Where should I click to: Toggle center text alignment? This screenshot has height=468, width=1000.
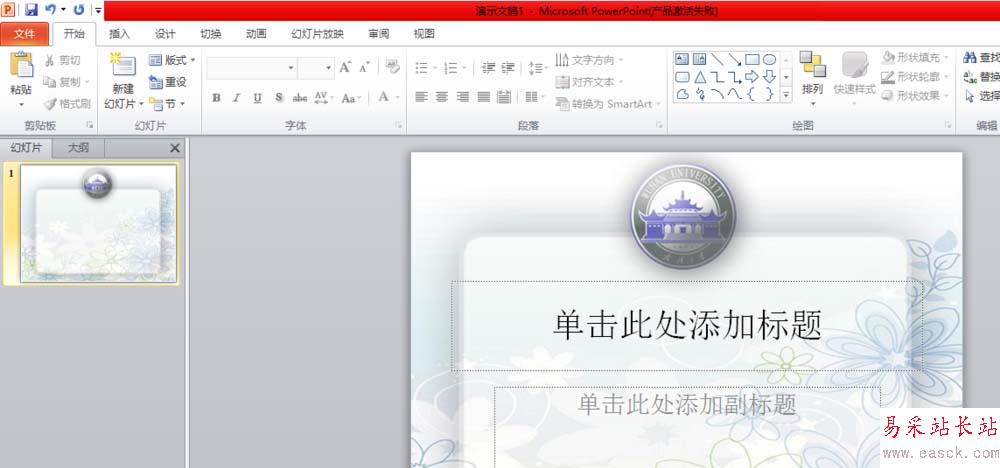(442, 97)
